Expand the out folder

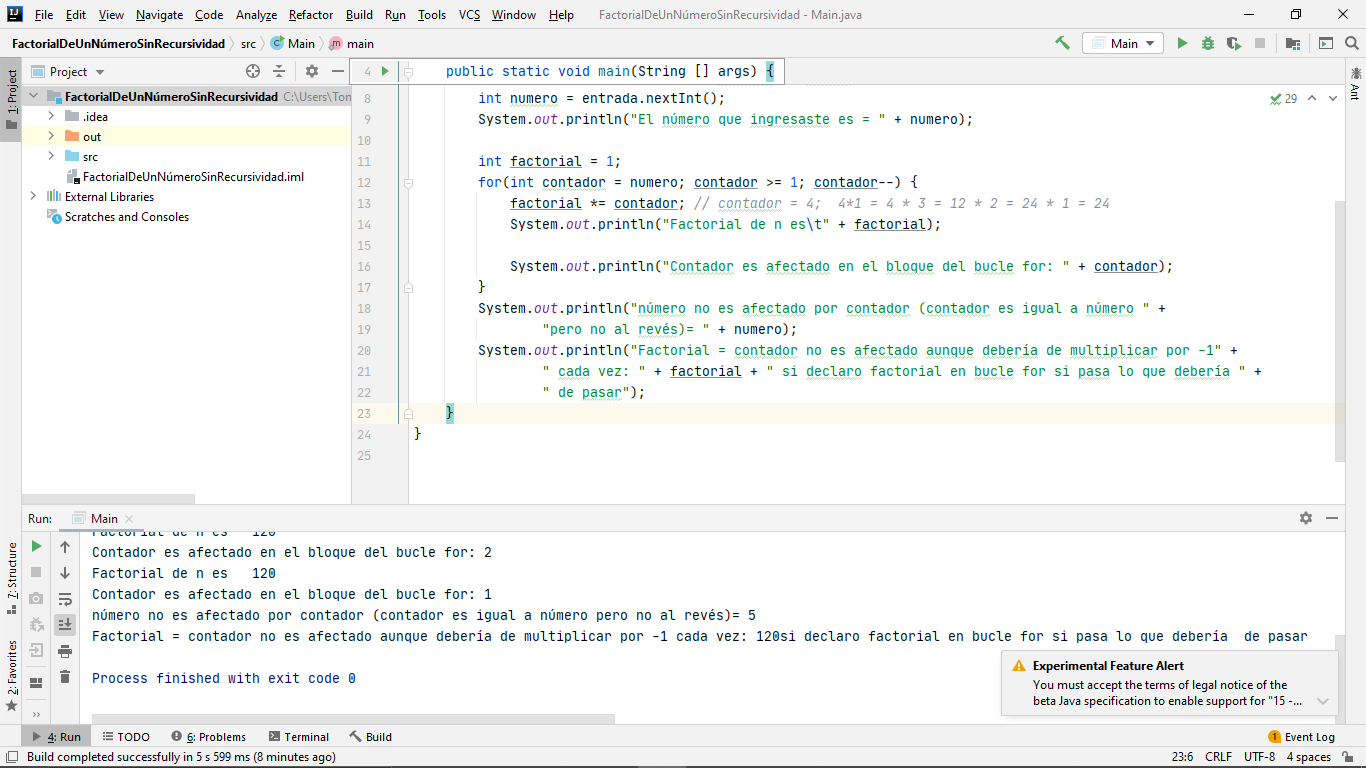click(x=52, y=137)
